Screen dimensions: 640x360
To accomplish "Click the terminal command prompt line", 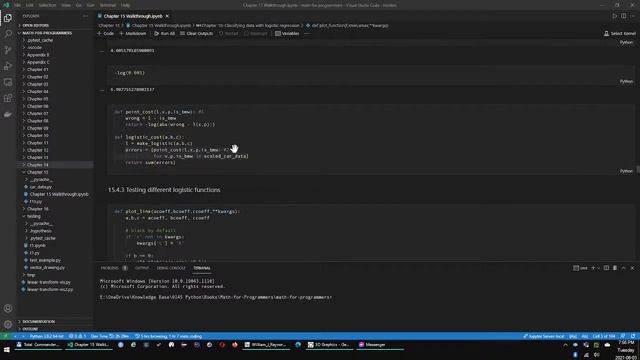I will coord(216,297).
